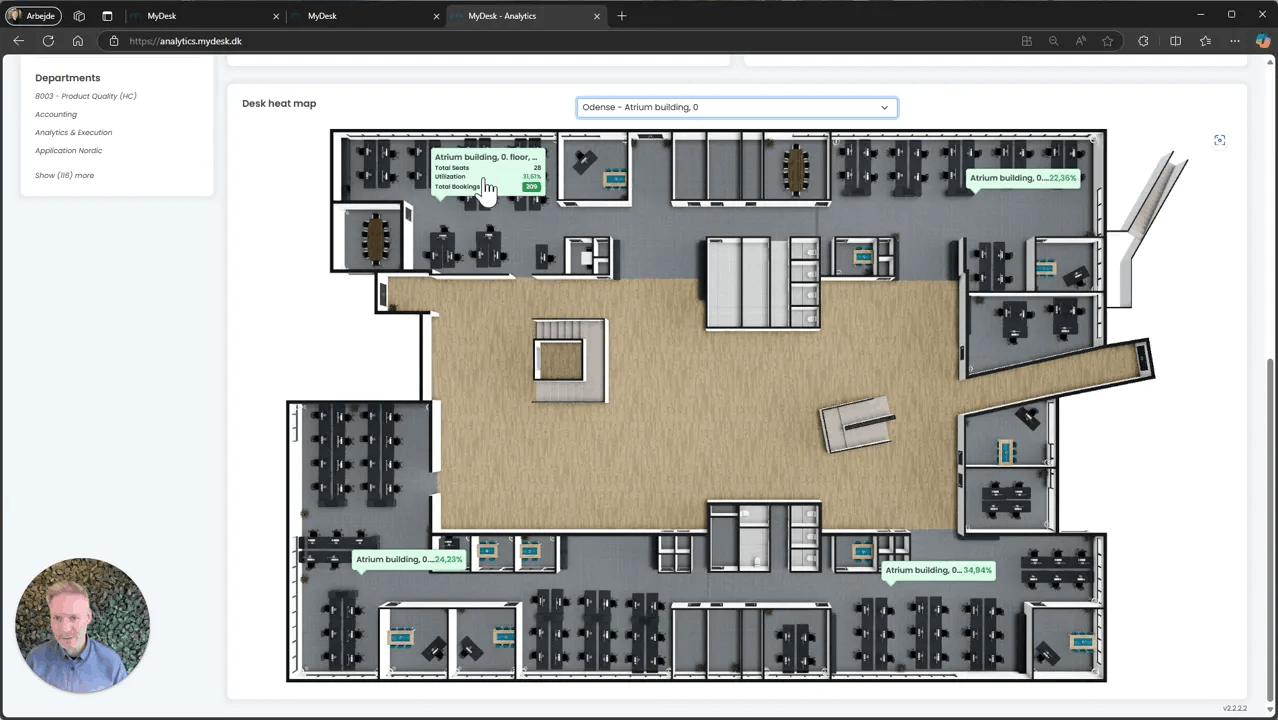Go to the browser home page icon
This screenshot has height=720, width=1278.
pyautogui.click(x=77, y=41)
